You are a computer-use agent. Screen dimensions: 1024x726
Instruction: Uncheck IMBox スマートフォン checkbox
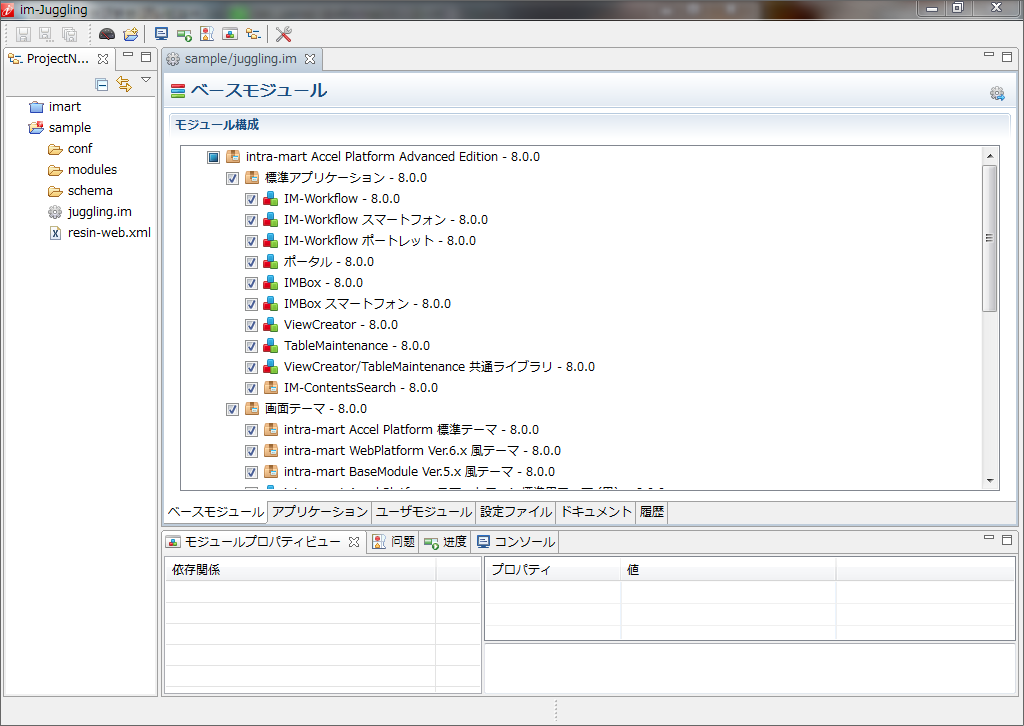pyautogui.click(x=251, y=304)
